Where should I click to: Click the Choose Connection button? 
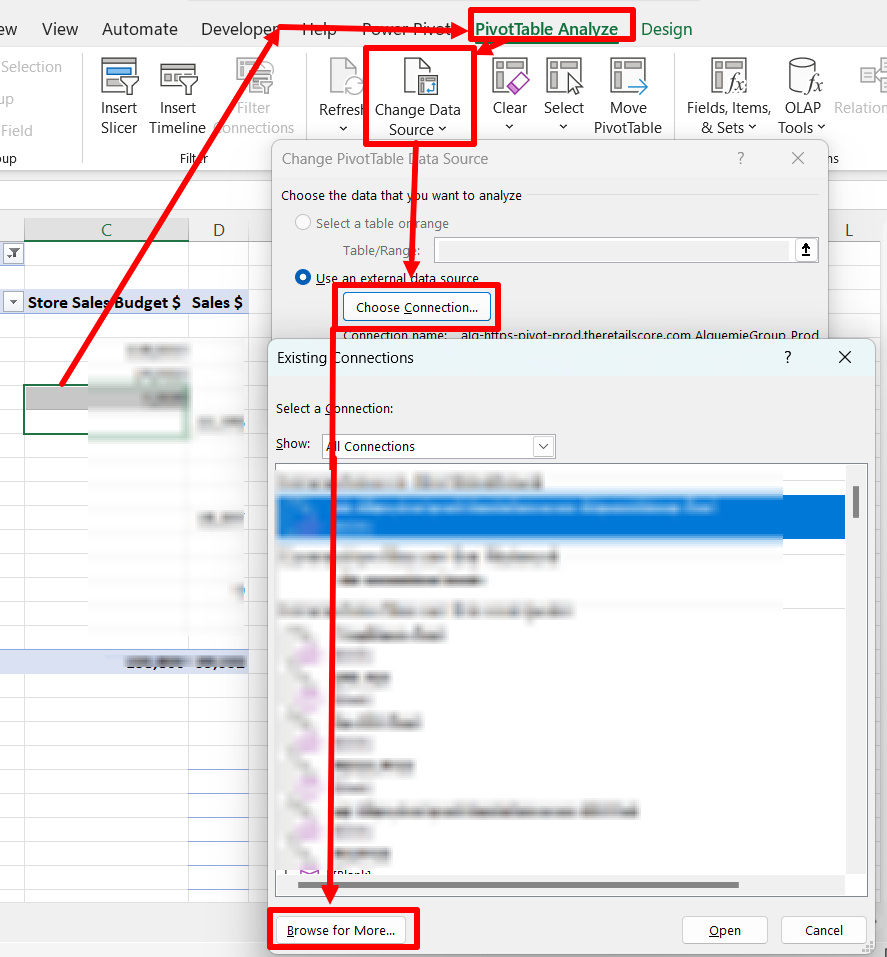click(417, 307)
